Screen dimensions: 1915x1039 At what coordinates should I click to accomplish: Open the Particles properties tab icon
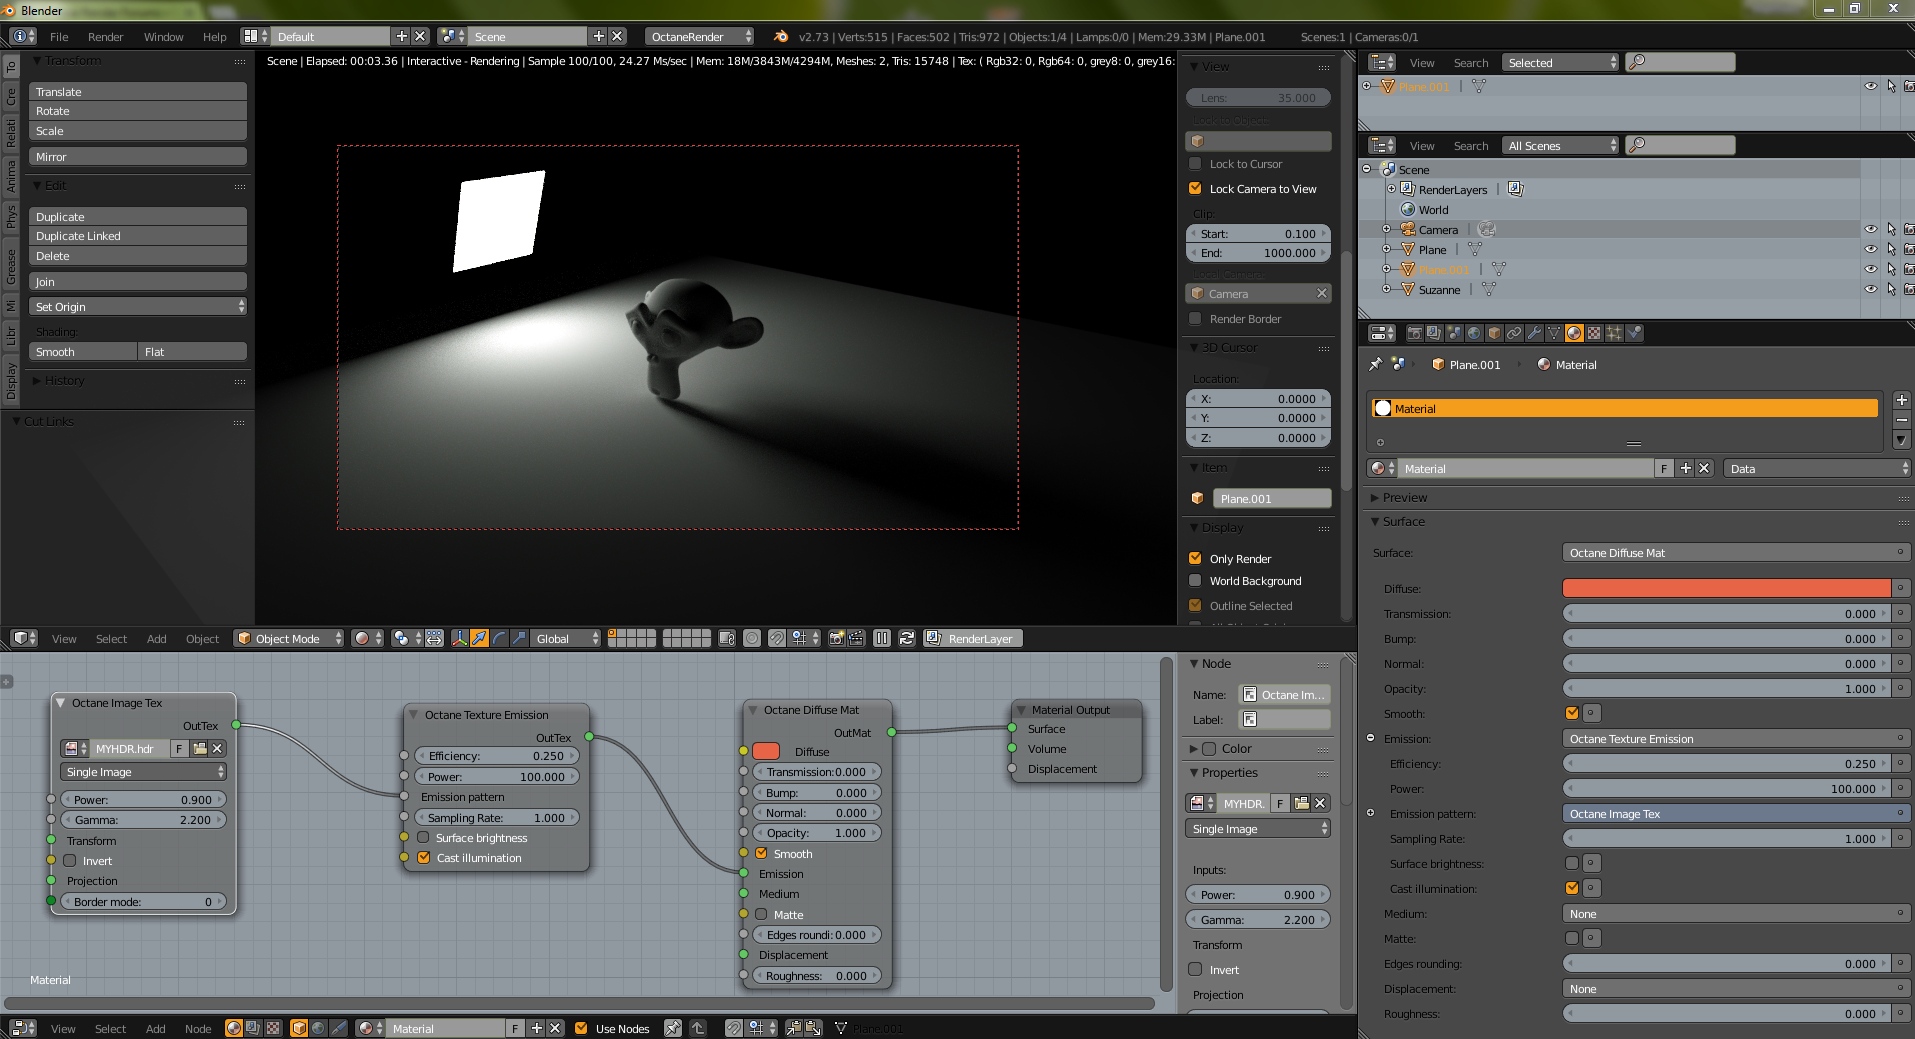[1614, 333]
